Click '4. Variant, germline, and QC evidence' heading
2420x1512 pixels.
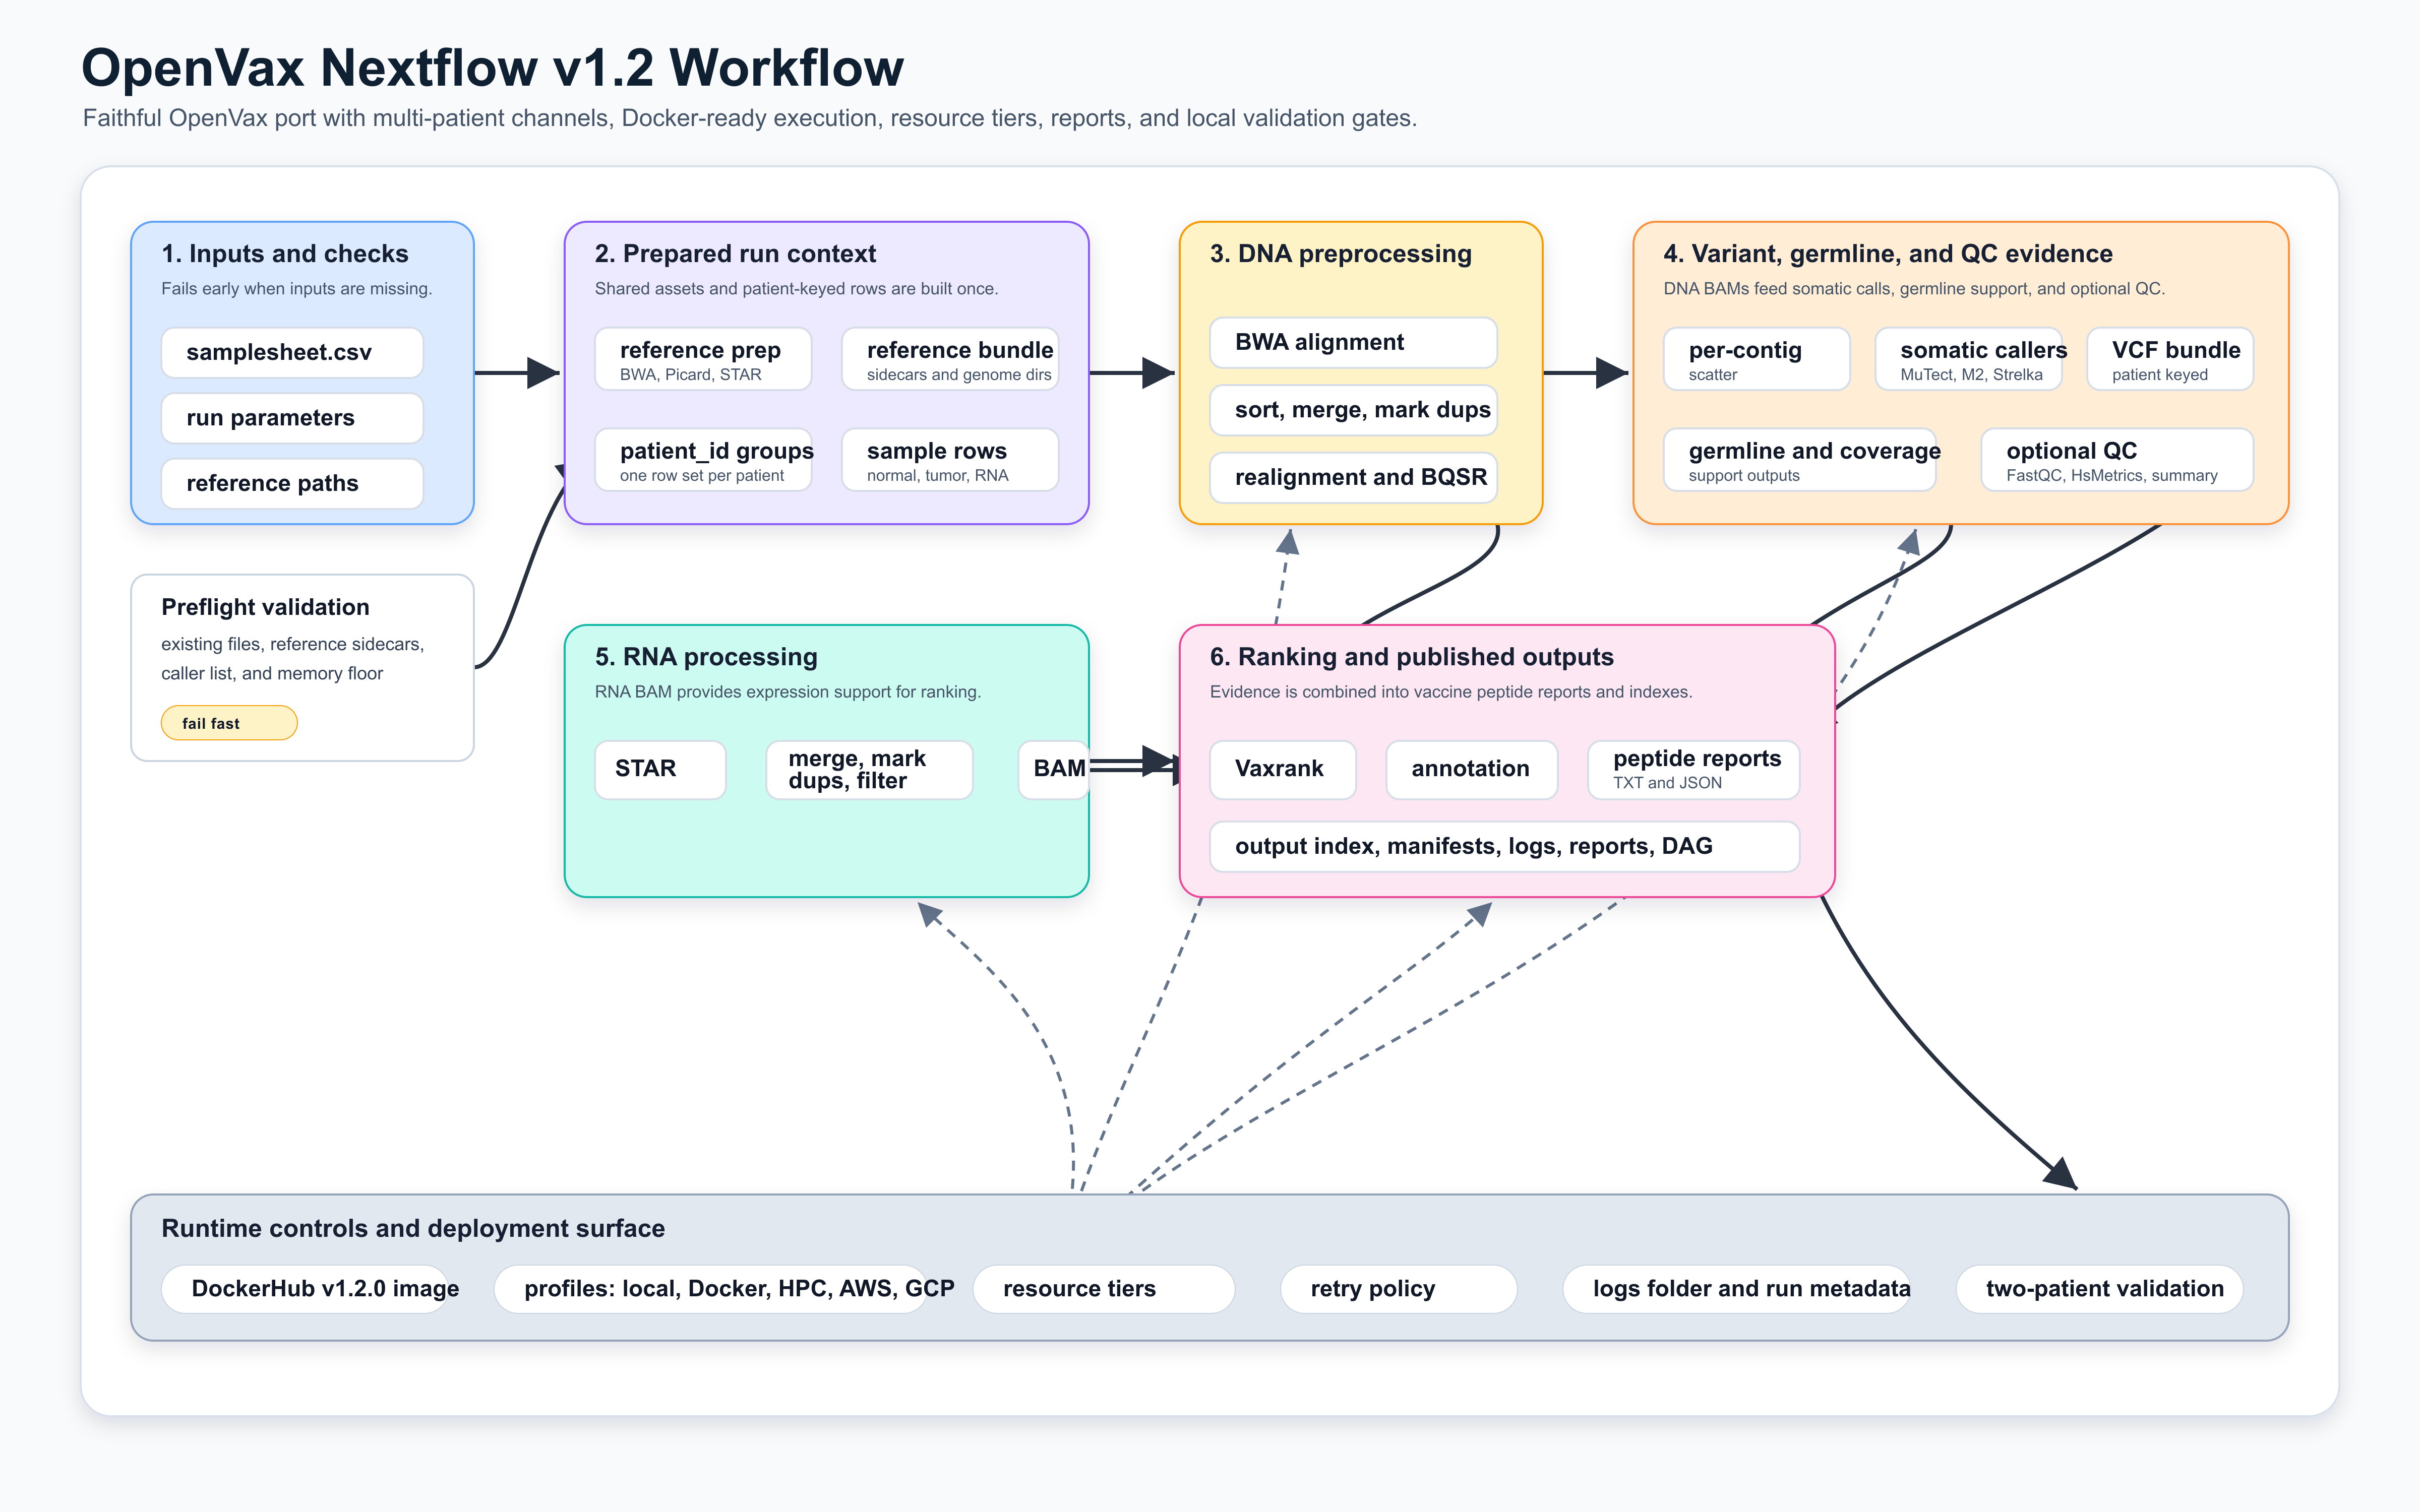tap(1888, 254)
